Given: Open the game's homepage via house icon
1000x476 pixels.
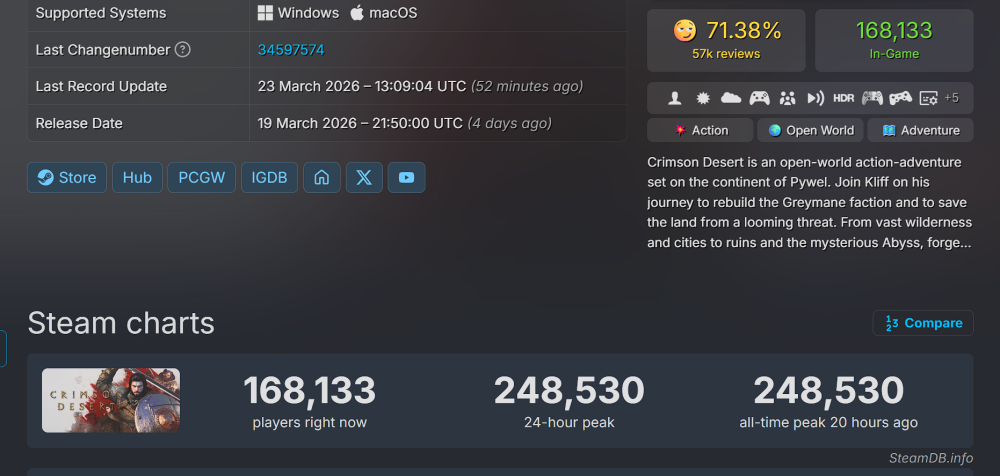Looking at the screenshot, I should tap(322, 178).
